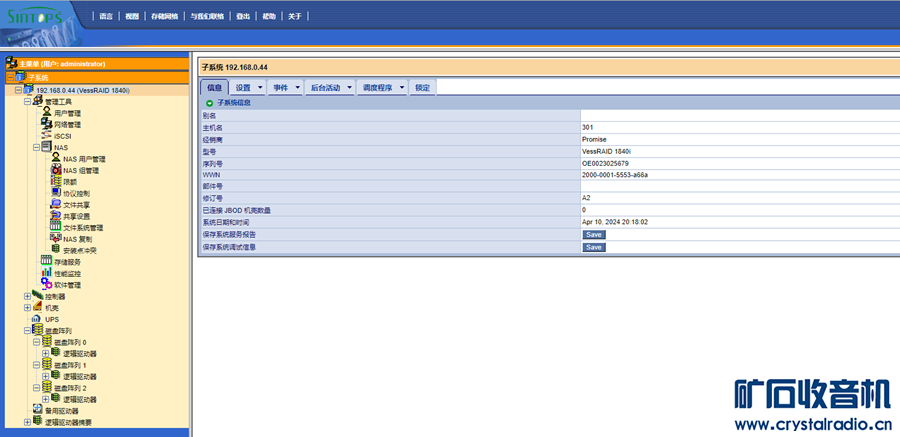Open the 存储网络 menu
Screen dimensions: 900x437
164,17
